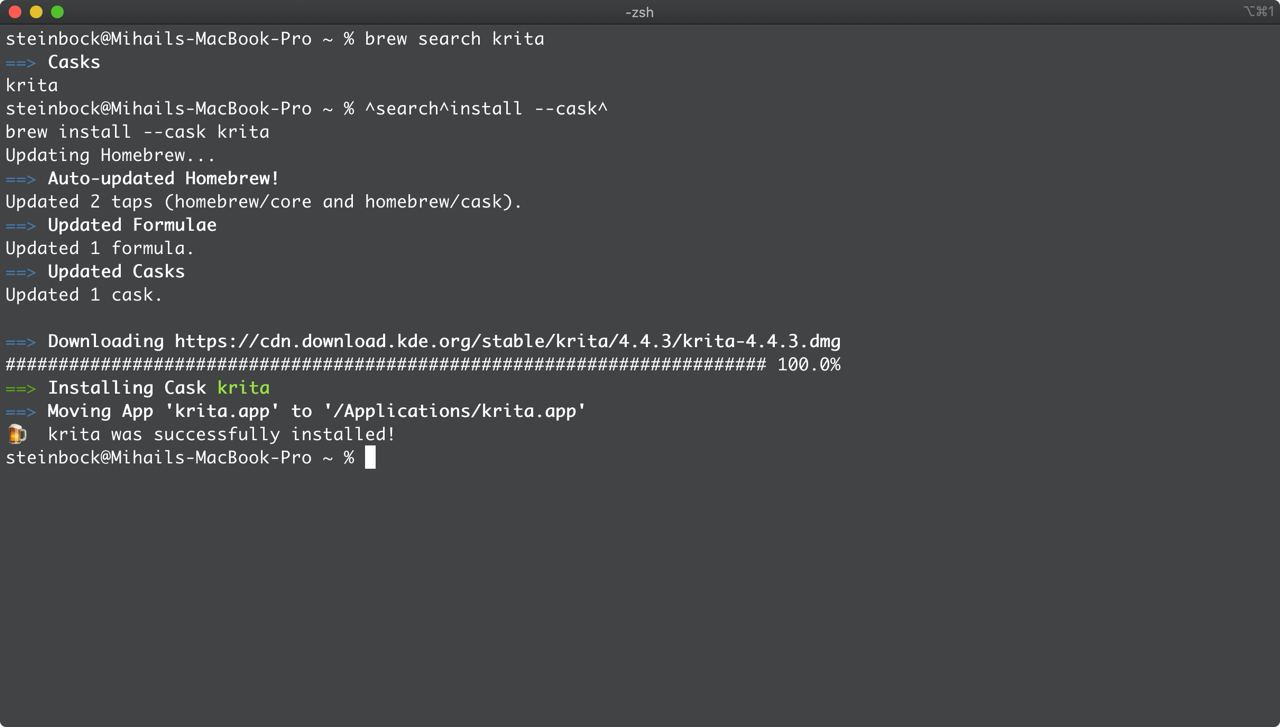Click the green 'krita' cask name
The width and height of the screenshot is (1280, 727).
click(x=243, y=388)
